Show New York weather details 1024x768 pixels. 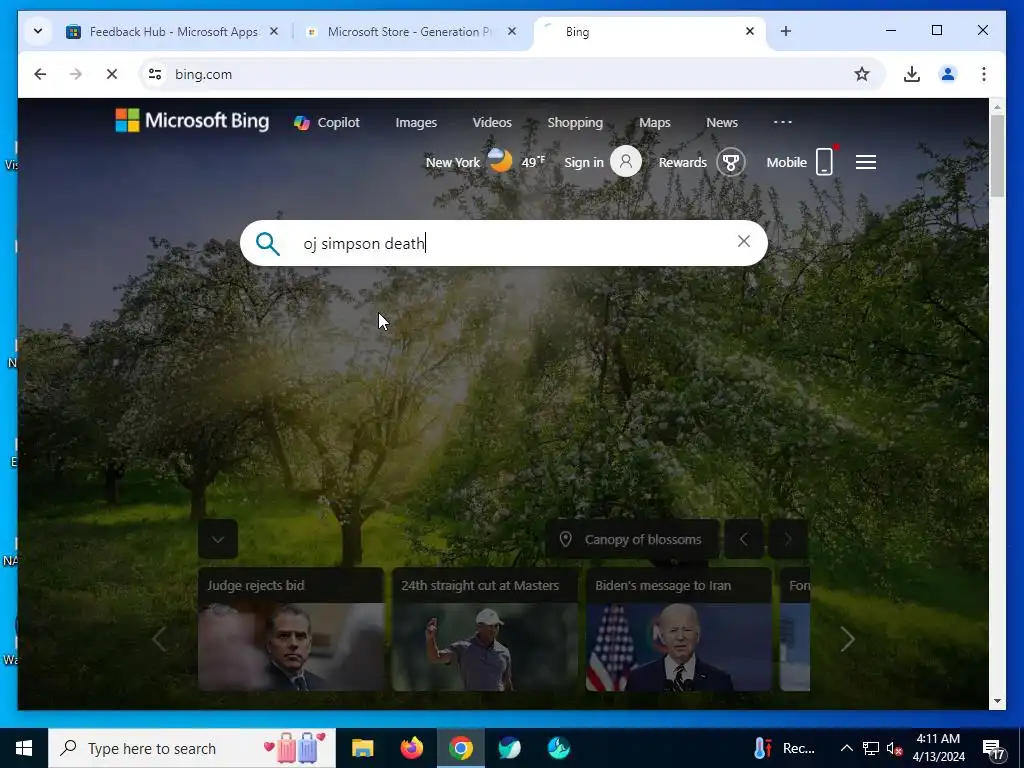tap(485, 162)
